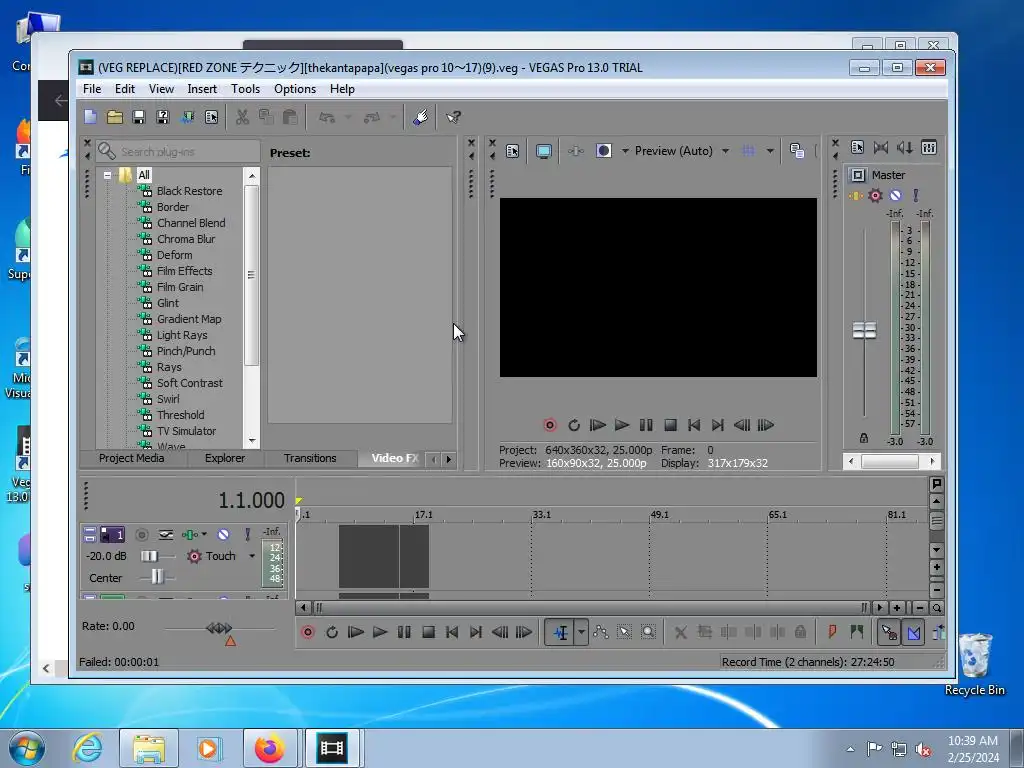Open Mixing Console icon in mixer panel

click(929, 148)
